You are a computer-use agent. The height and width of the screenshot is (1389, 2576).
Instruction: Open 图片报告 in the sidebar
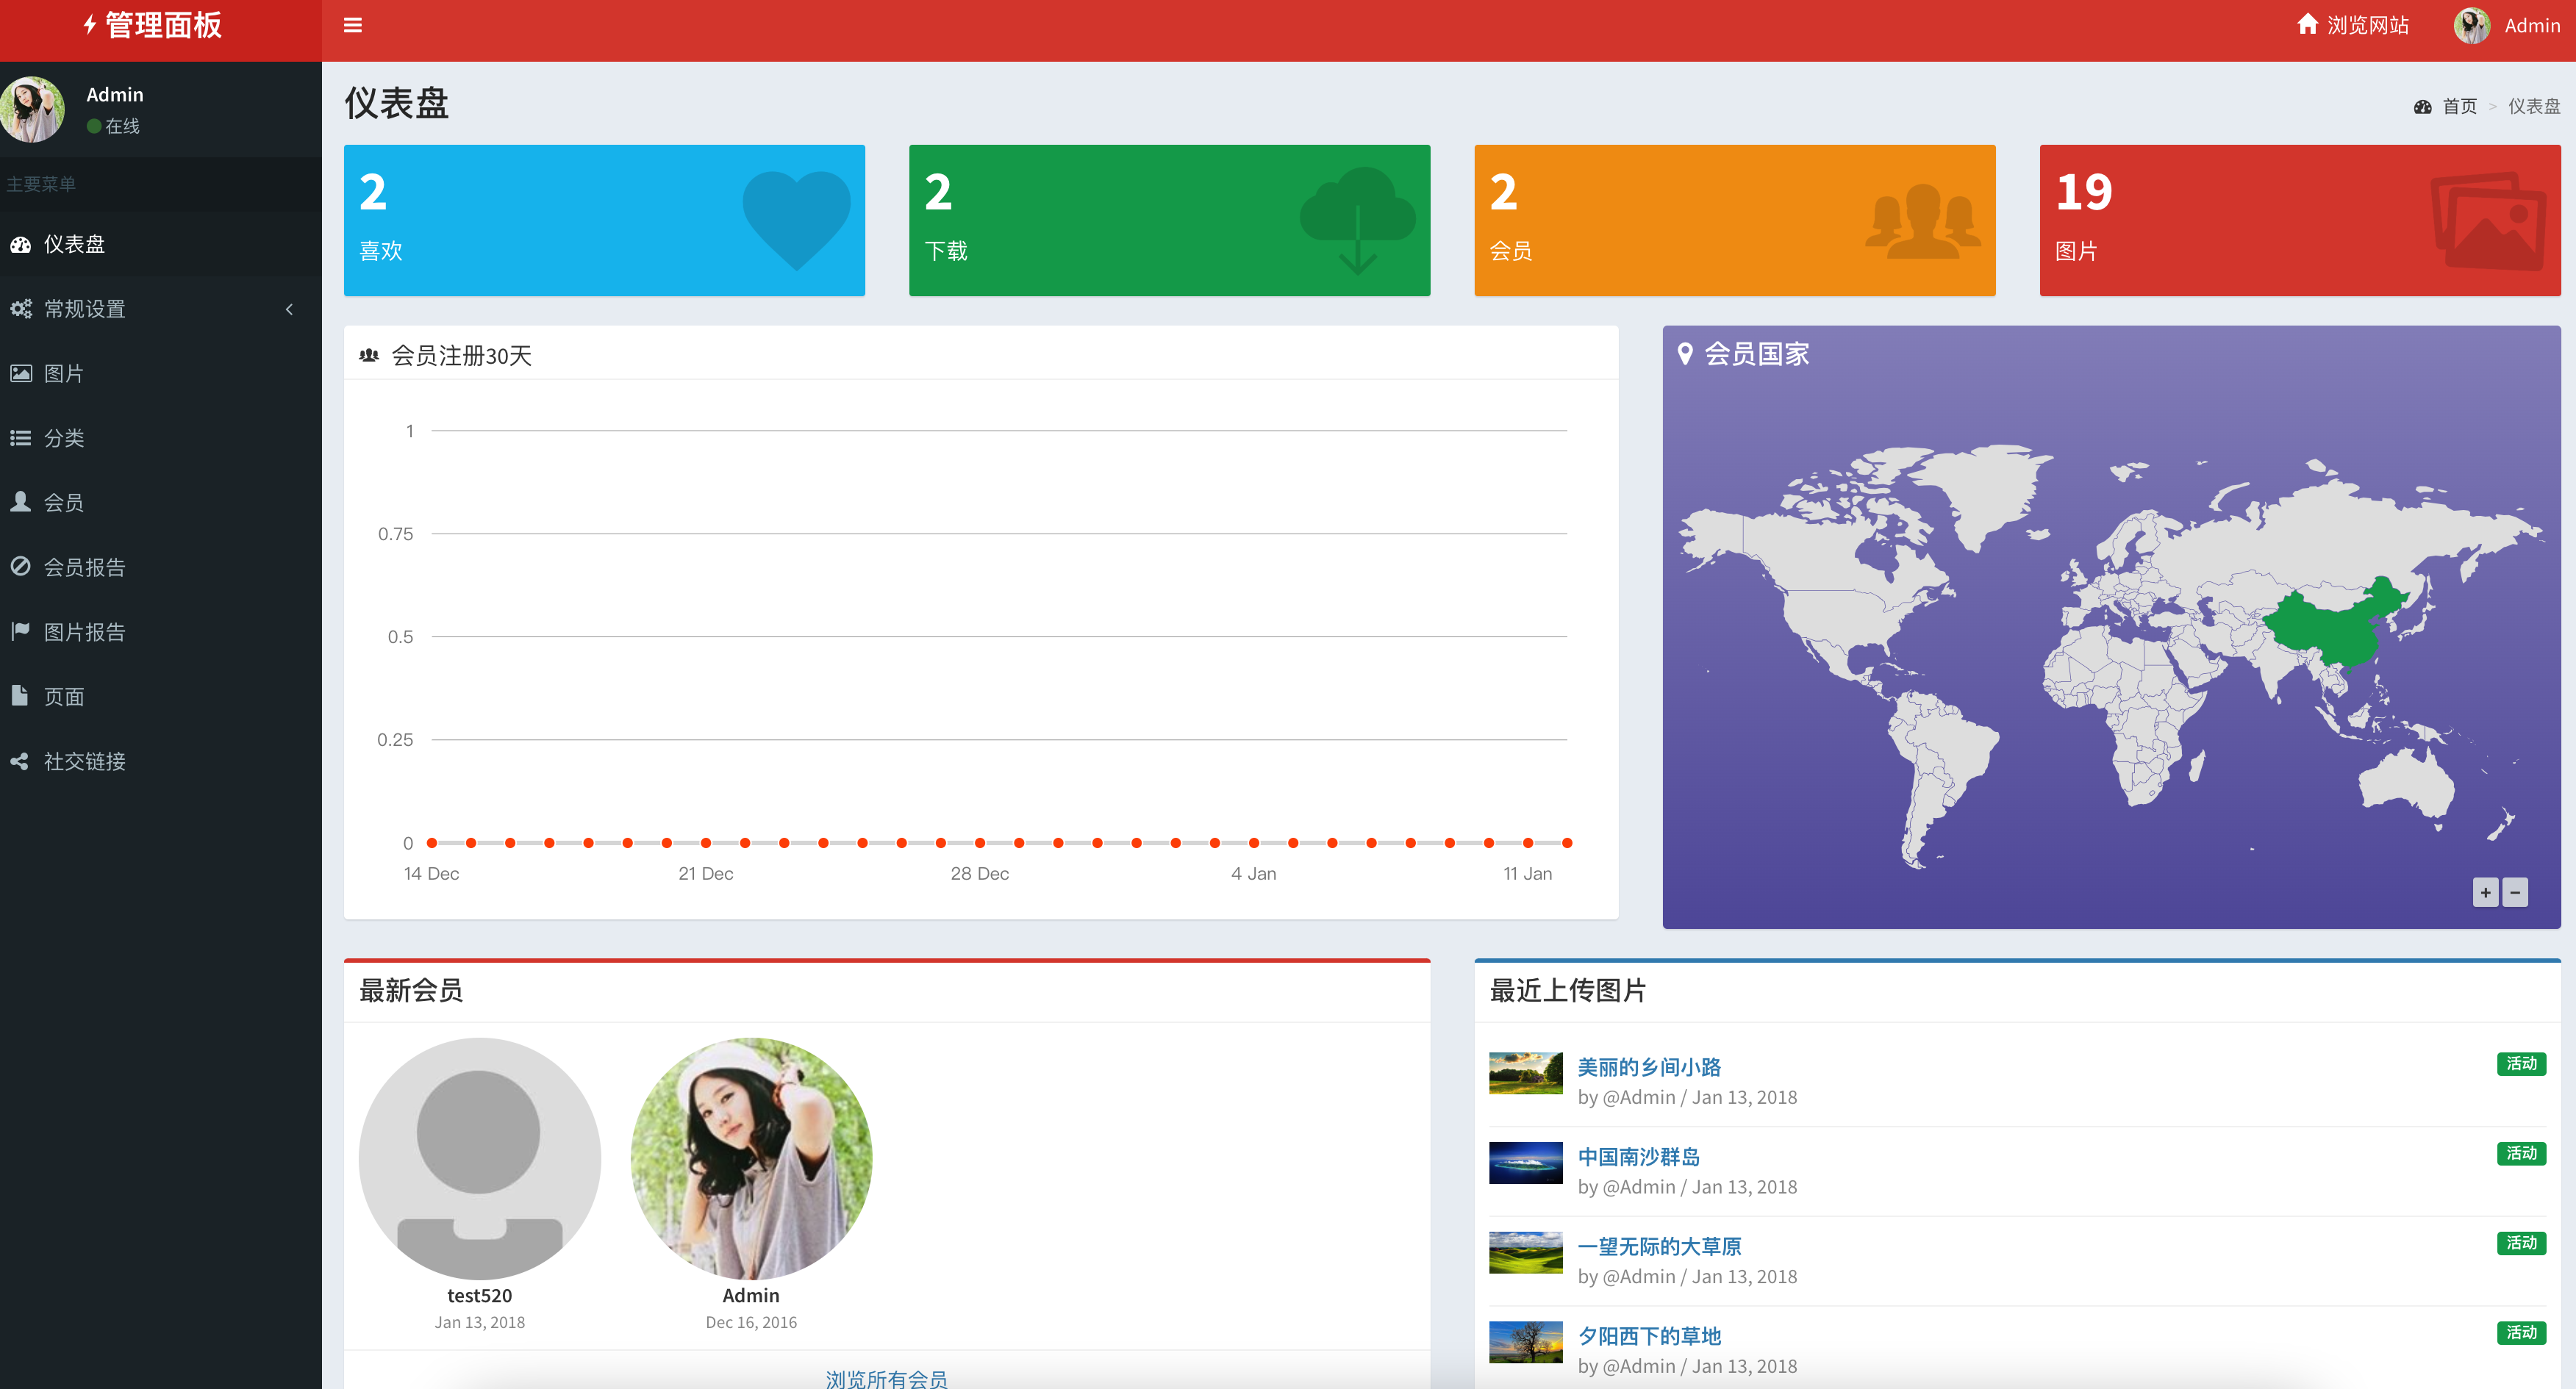pos(161,632)
